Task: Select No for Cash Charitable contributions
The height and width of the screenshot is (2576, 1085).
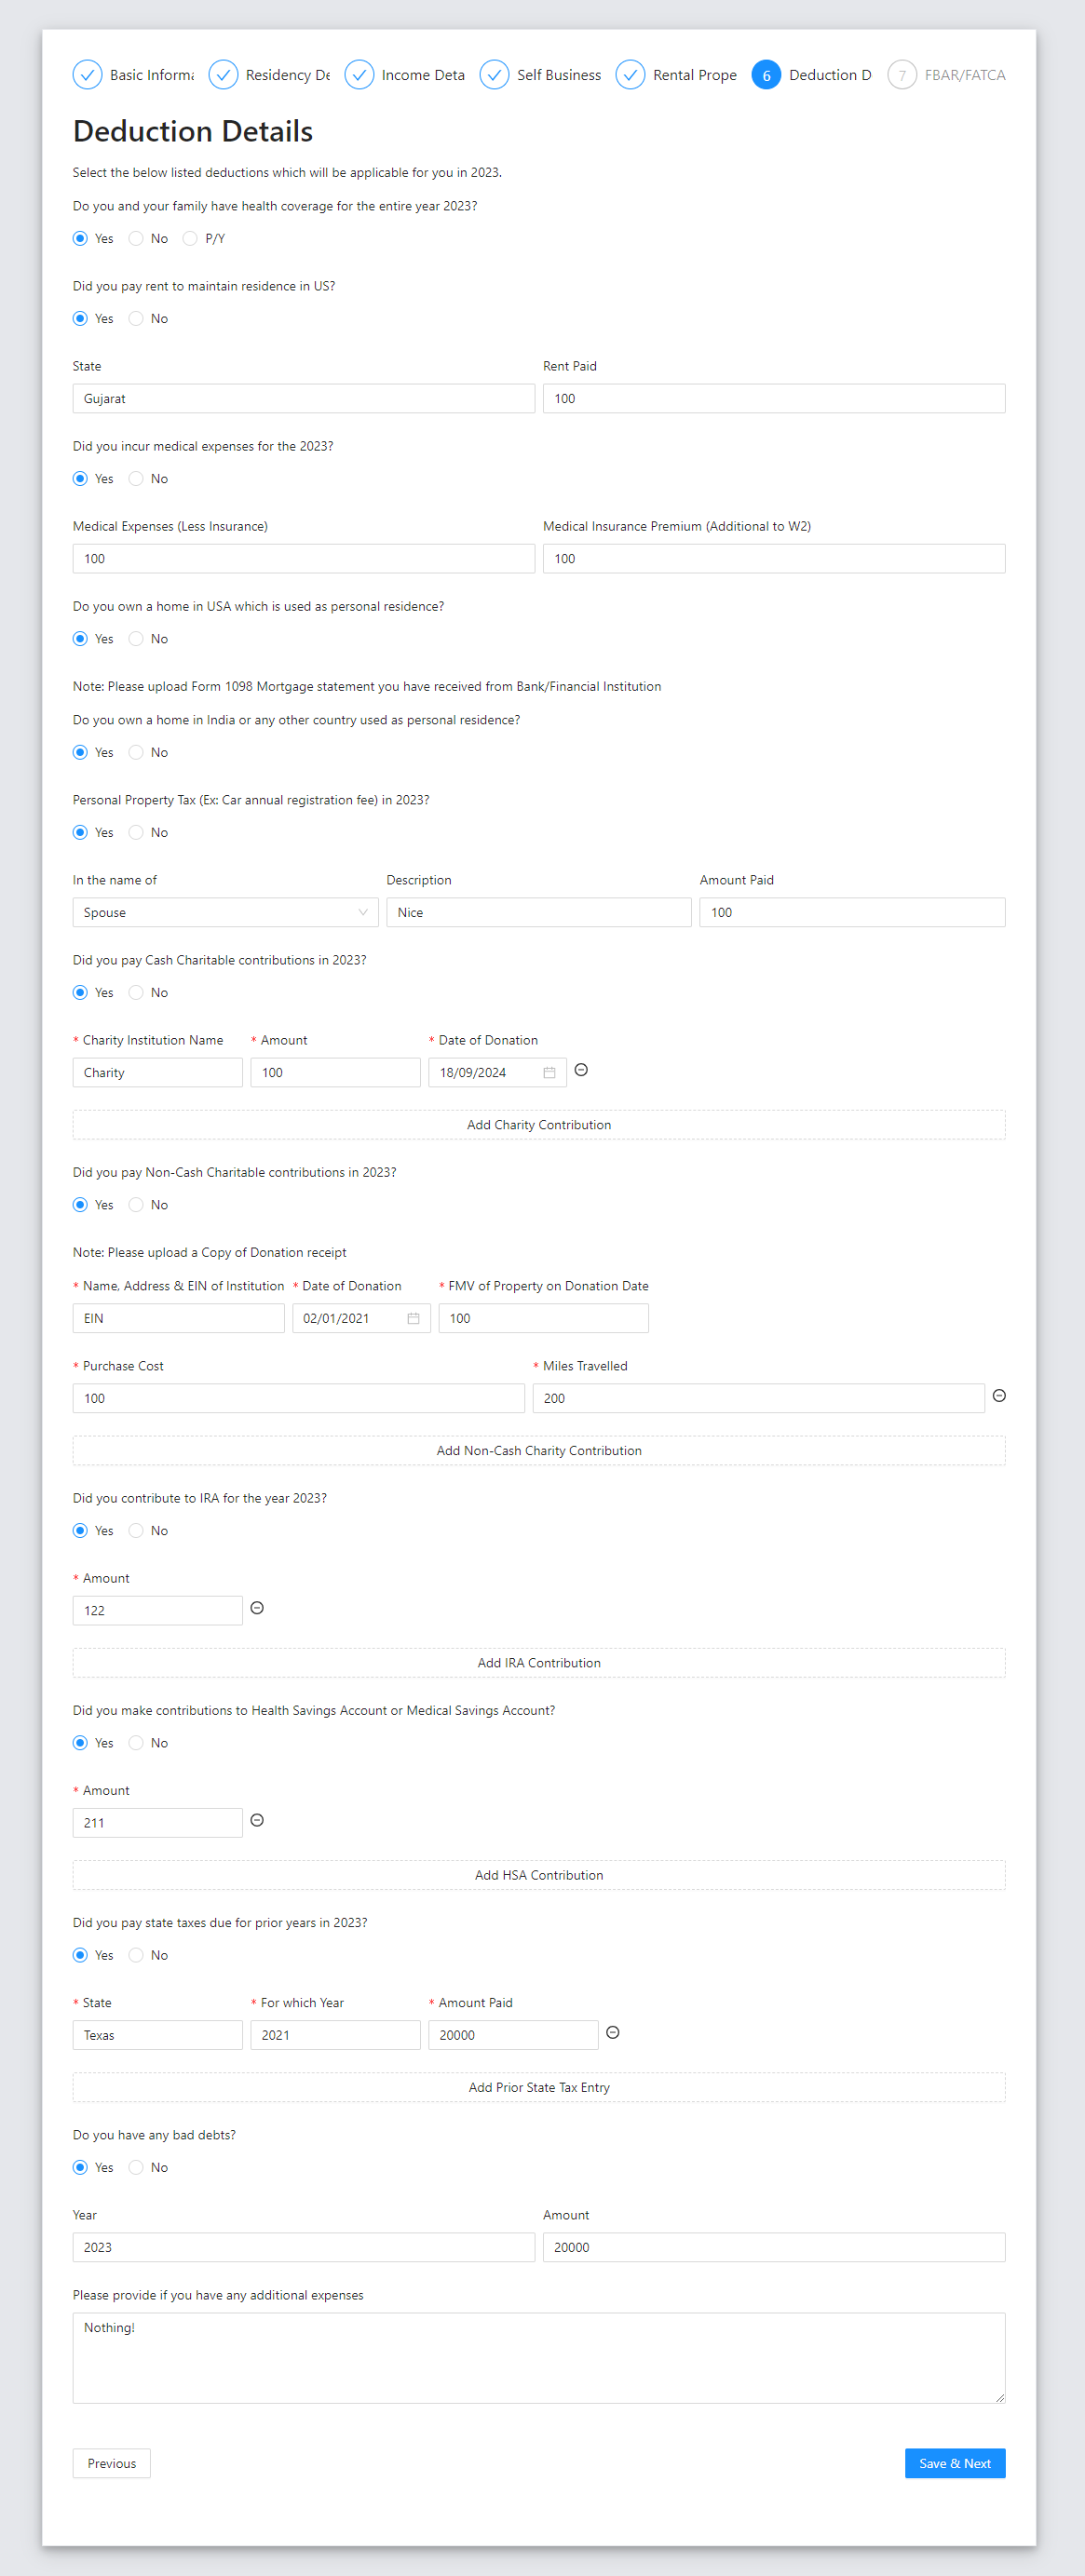Action: pyautogui.click(x=136, y=992)
